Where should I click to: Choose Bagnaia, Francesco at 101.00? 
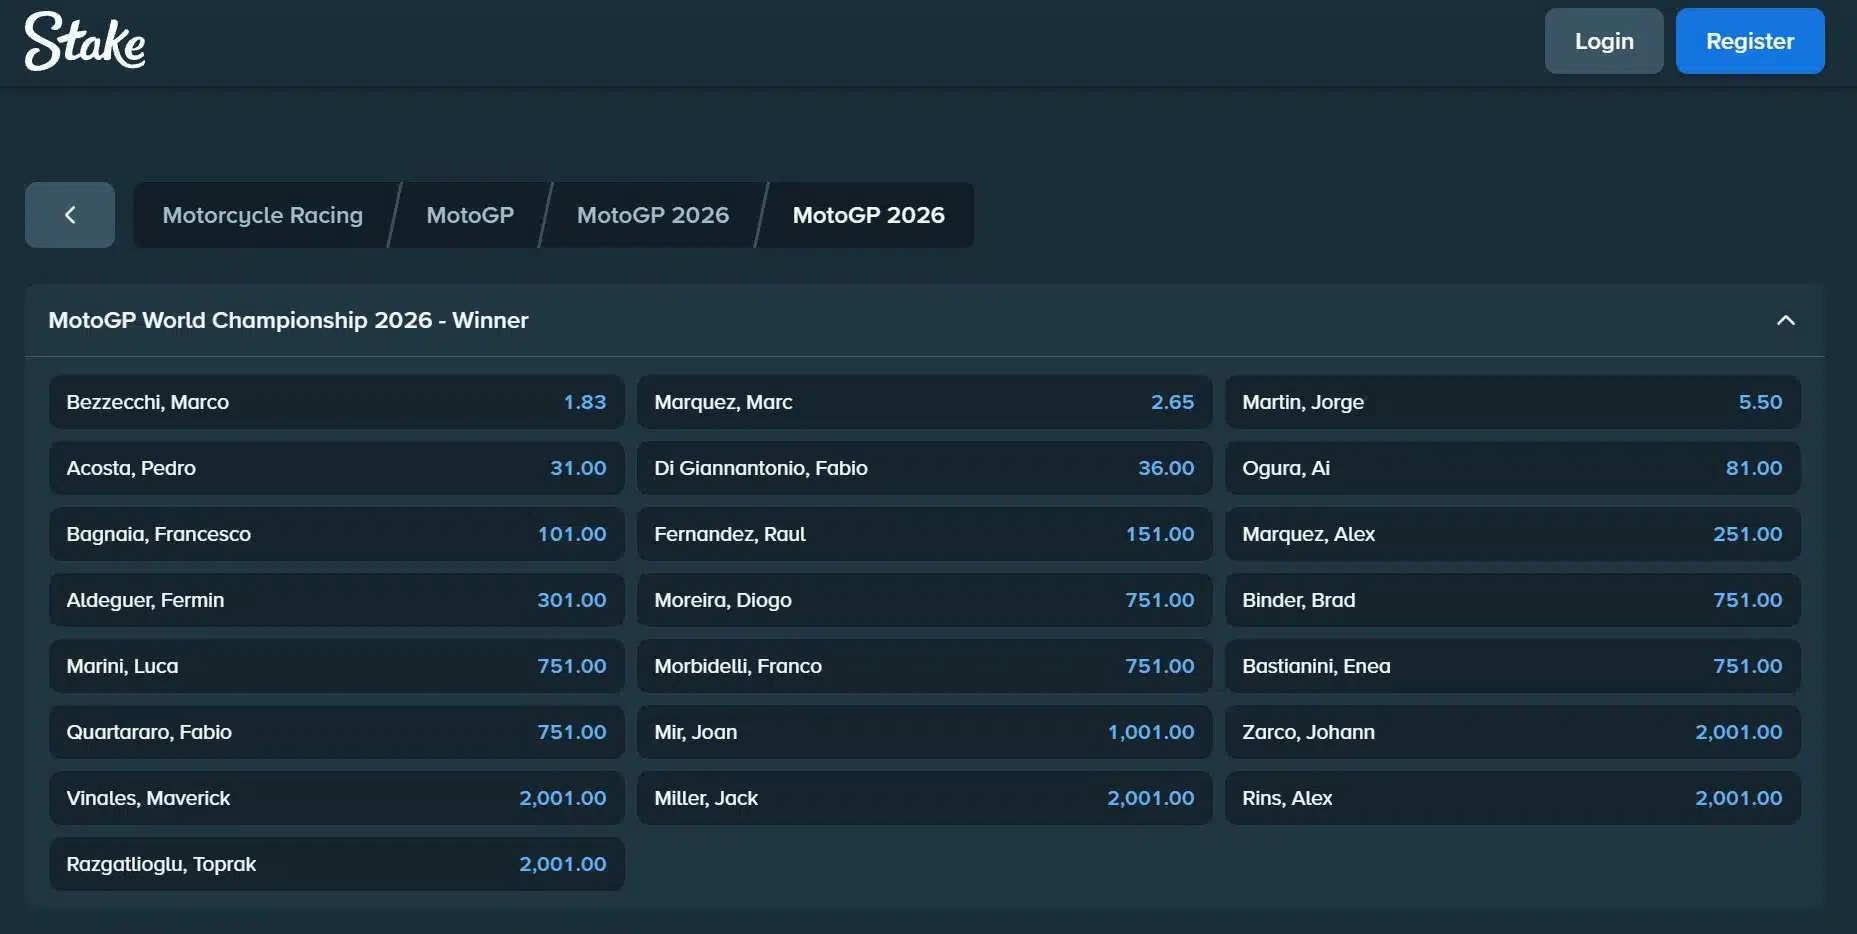[x=337, y=534]
